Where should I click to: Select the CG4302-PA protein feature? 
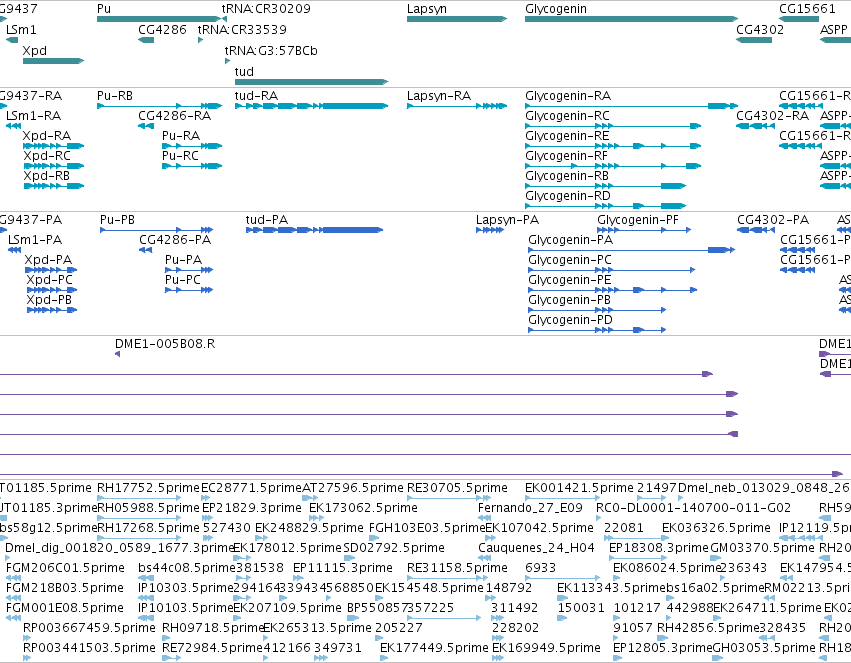(x=756, y=230)
